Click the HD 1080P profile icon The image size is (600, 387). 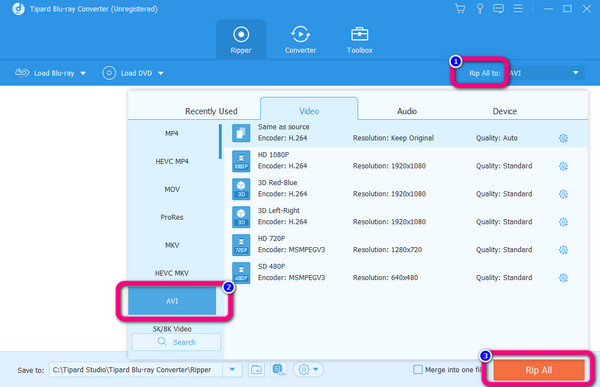[241, 161]
